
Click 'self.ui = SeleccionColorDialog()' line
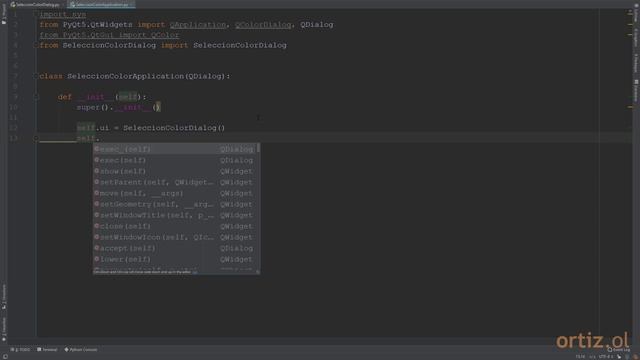click(x=151, y=128)
